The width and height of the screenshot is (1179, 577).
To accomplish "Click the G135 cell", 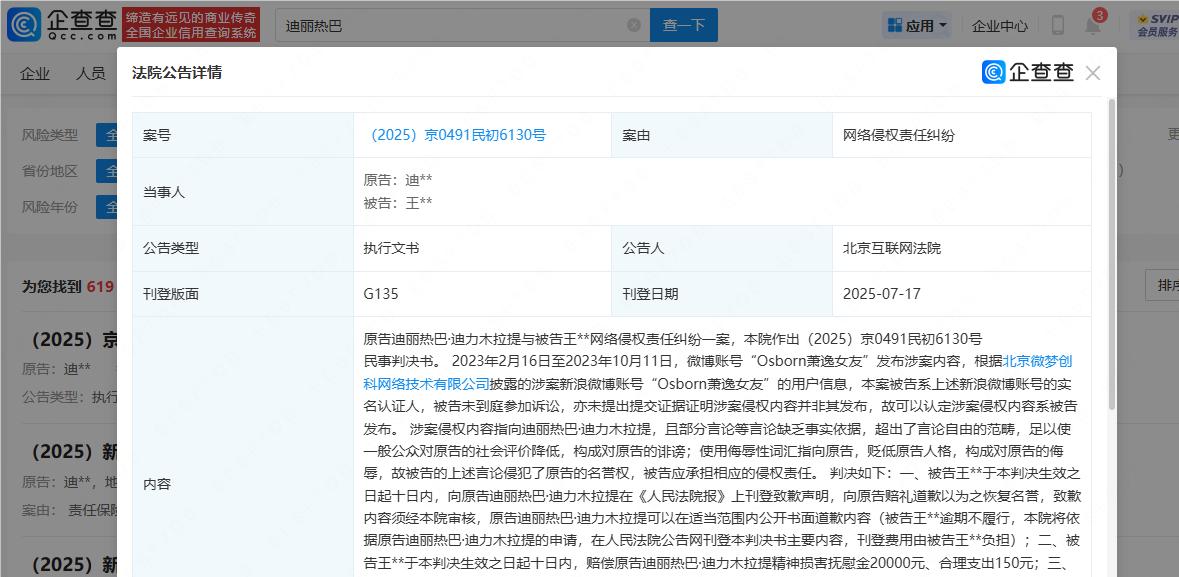I will tap(482, 294).
